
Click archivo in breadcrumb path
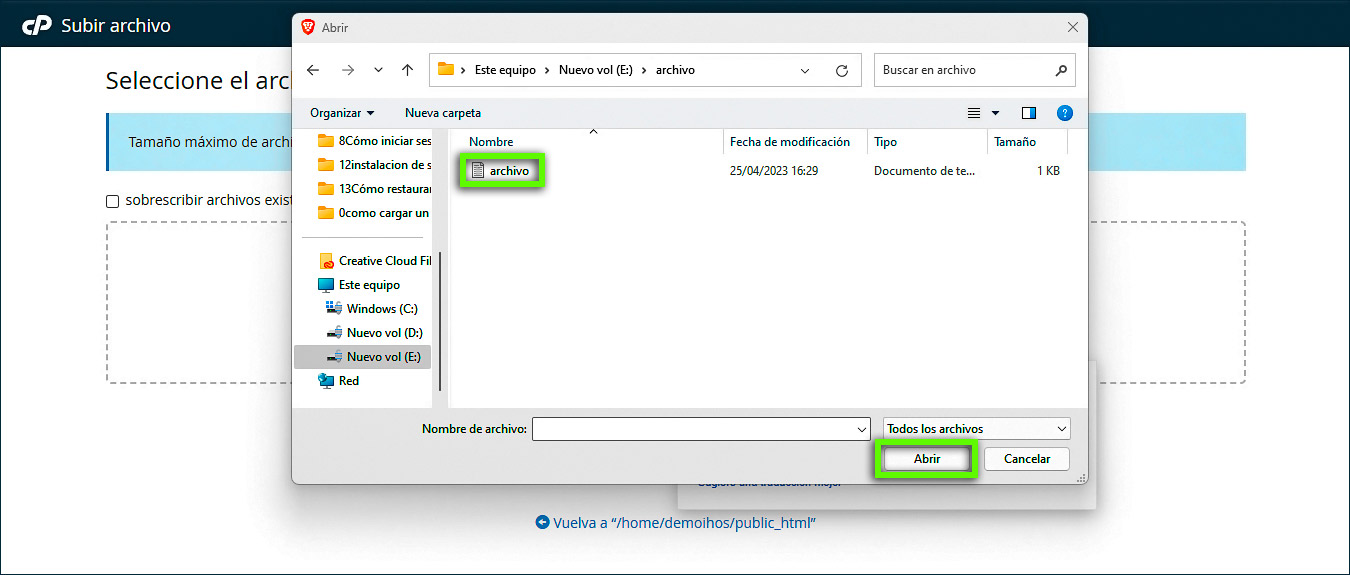tap(675, 70)
